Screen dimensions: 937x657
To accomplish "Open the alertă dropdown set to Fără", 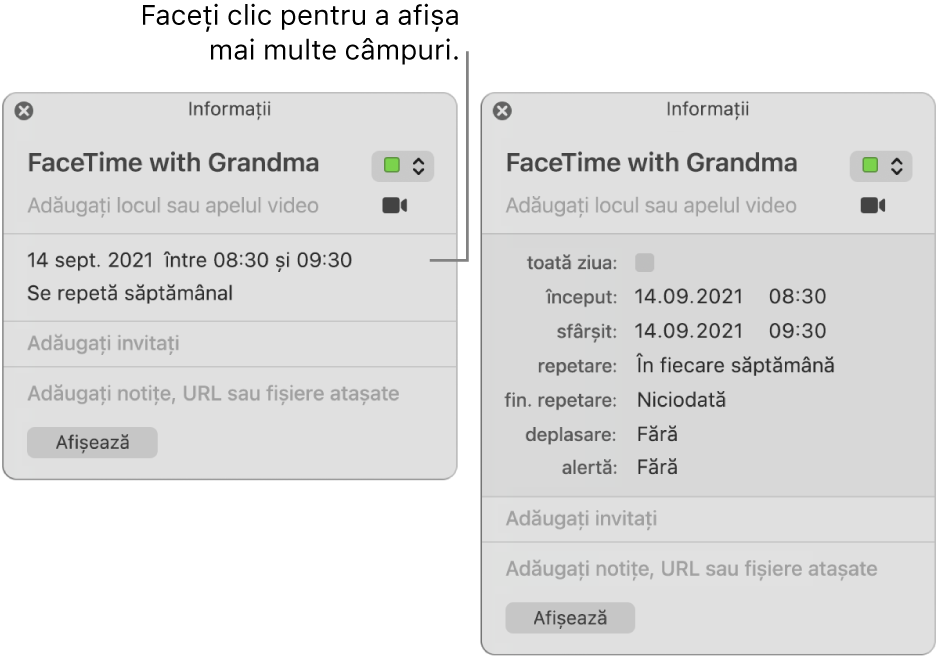I will pos(657,467).
